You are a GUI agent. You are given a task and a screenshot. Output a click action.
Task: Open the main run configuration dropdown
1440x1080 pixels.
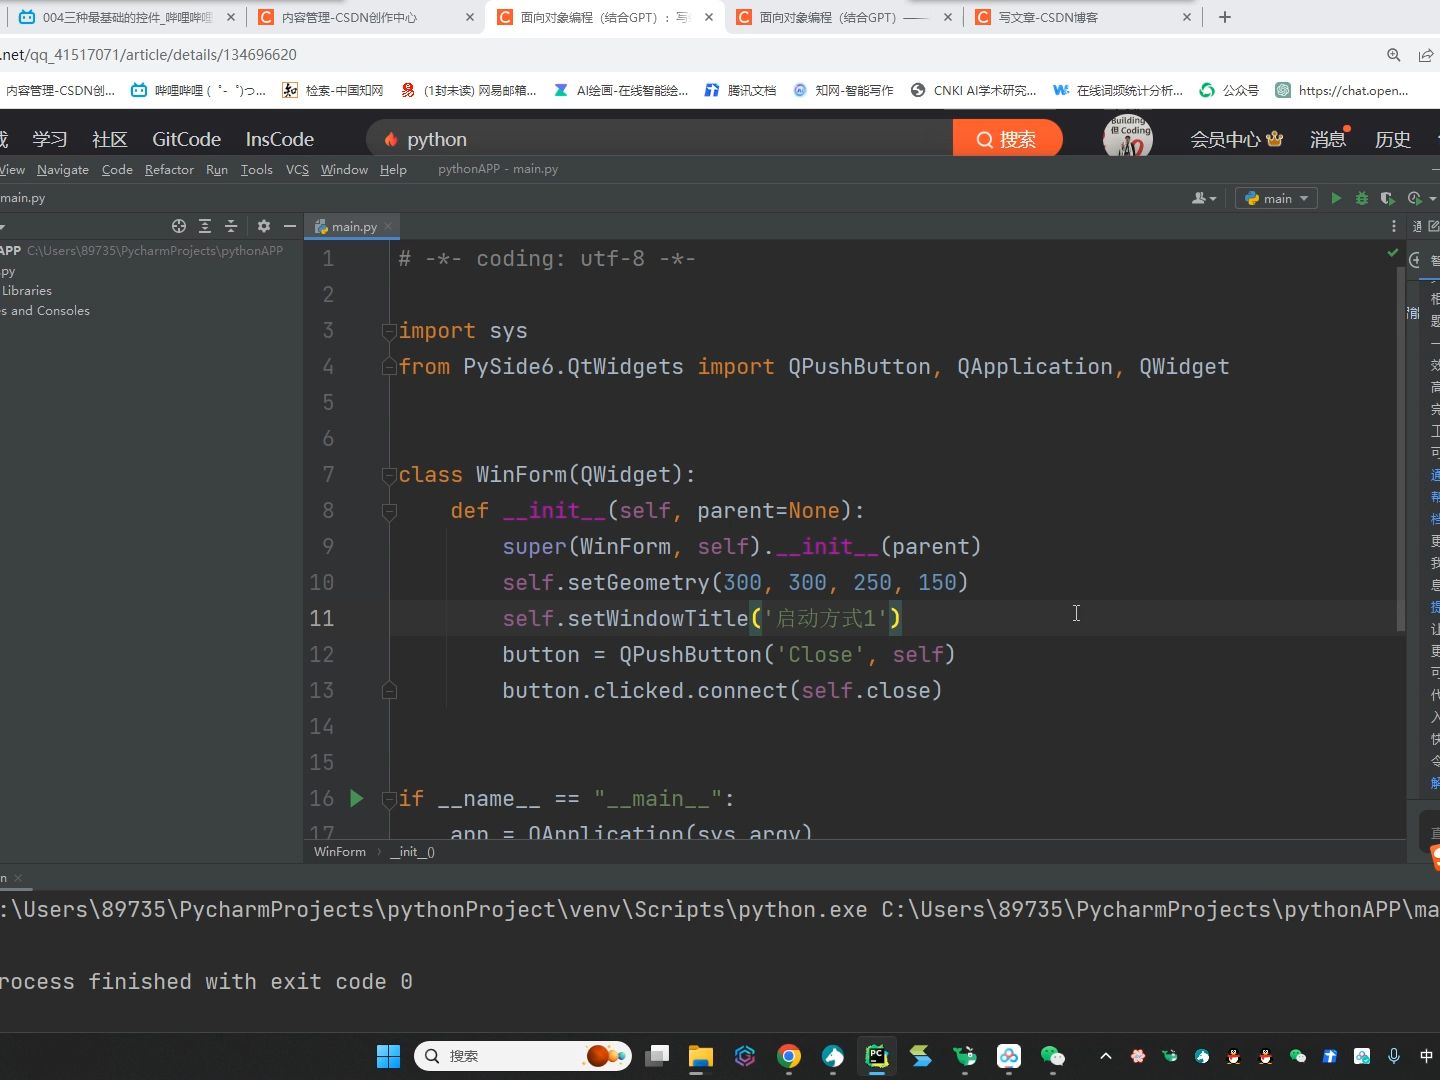pyautogui.click(x=1276, y=198)
